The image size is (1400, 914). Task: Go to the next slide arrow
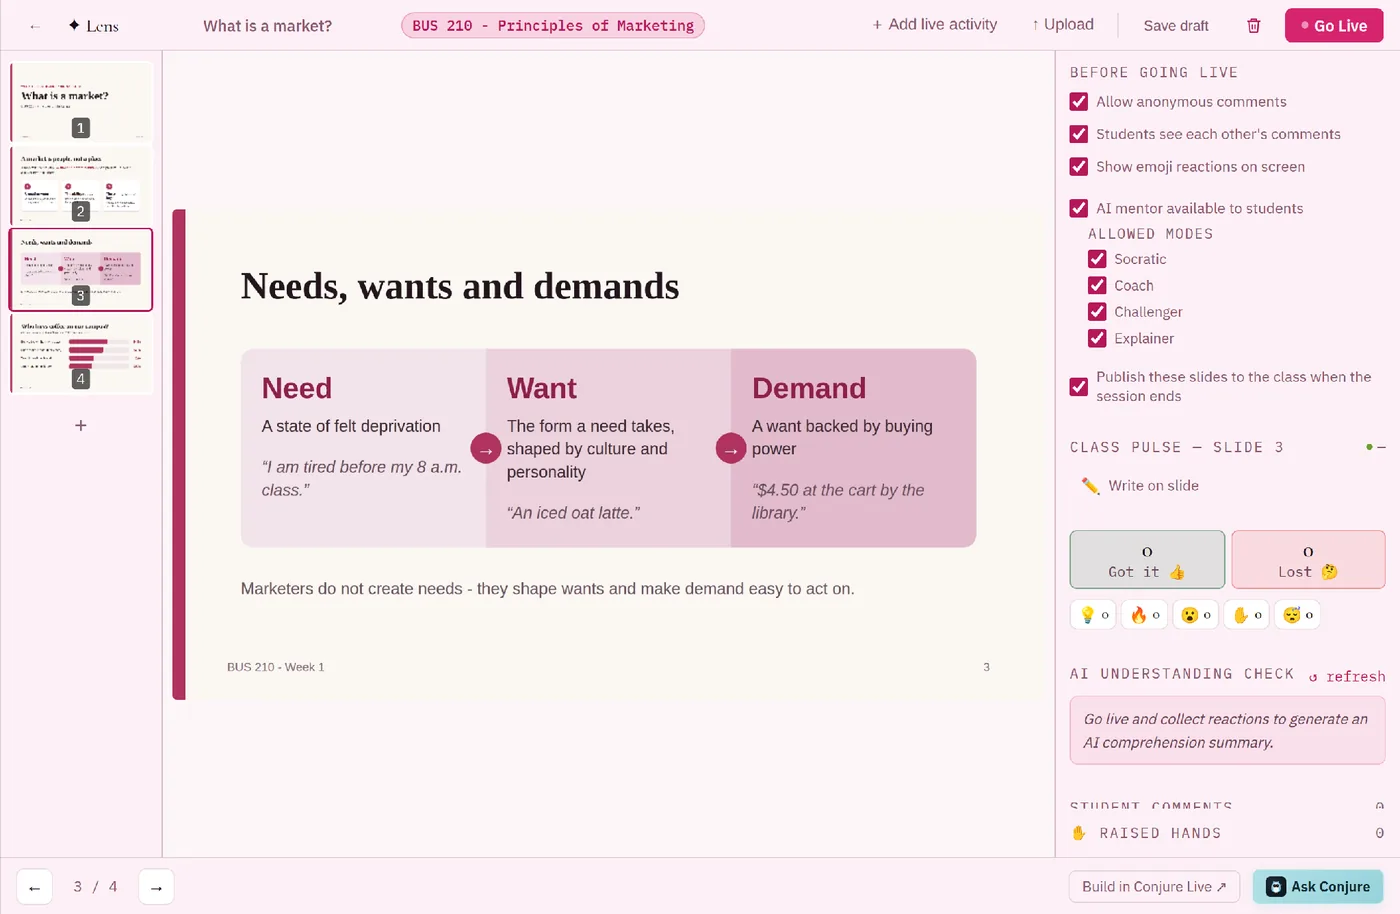click(x=156, y=887)
